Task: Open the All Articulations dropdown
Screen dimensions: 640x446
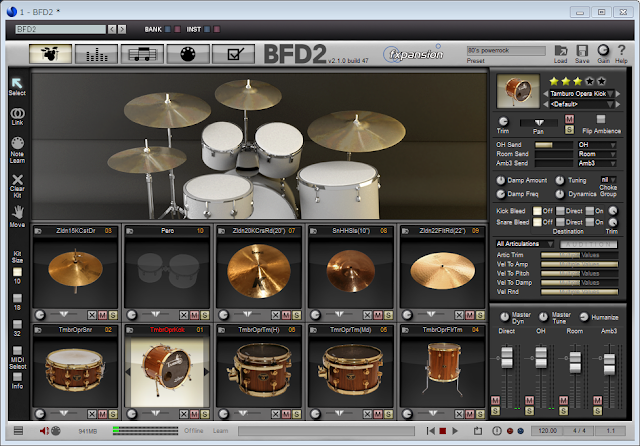Action: pyautogui.click(x=524, y=244)
